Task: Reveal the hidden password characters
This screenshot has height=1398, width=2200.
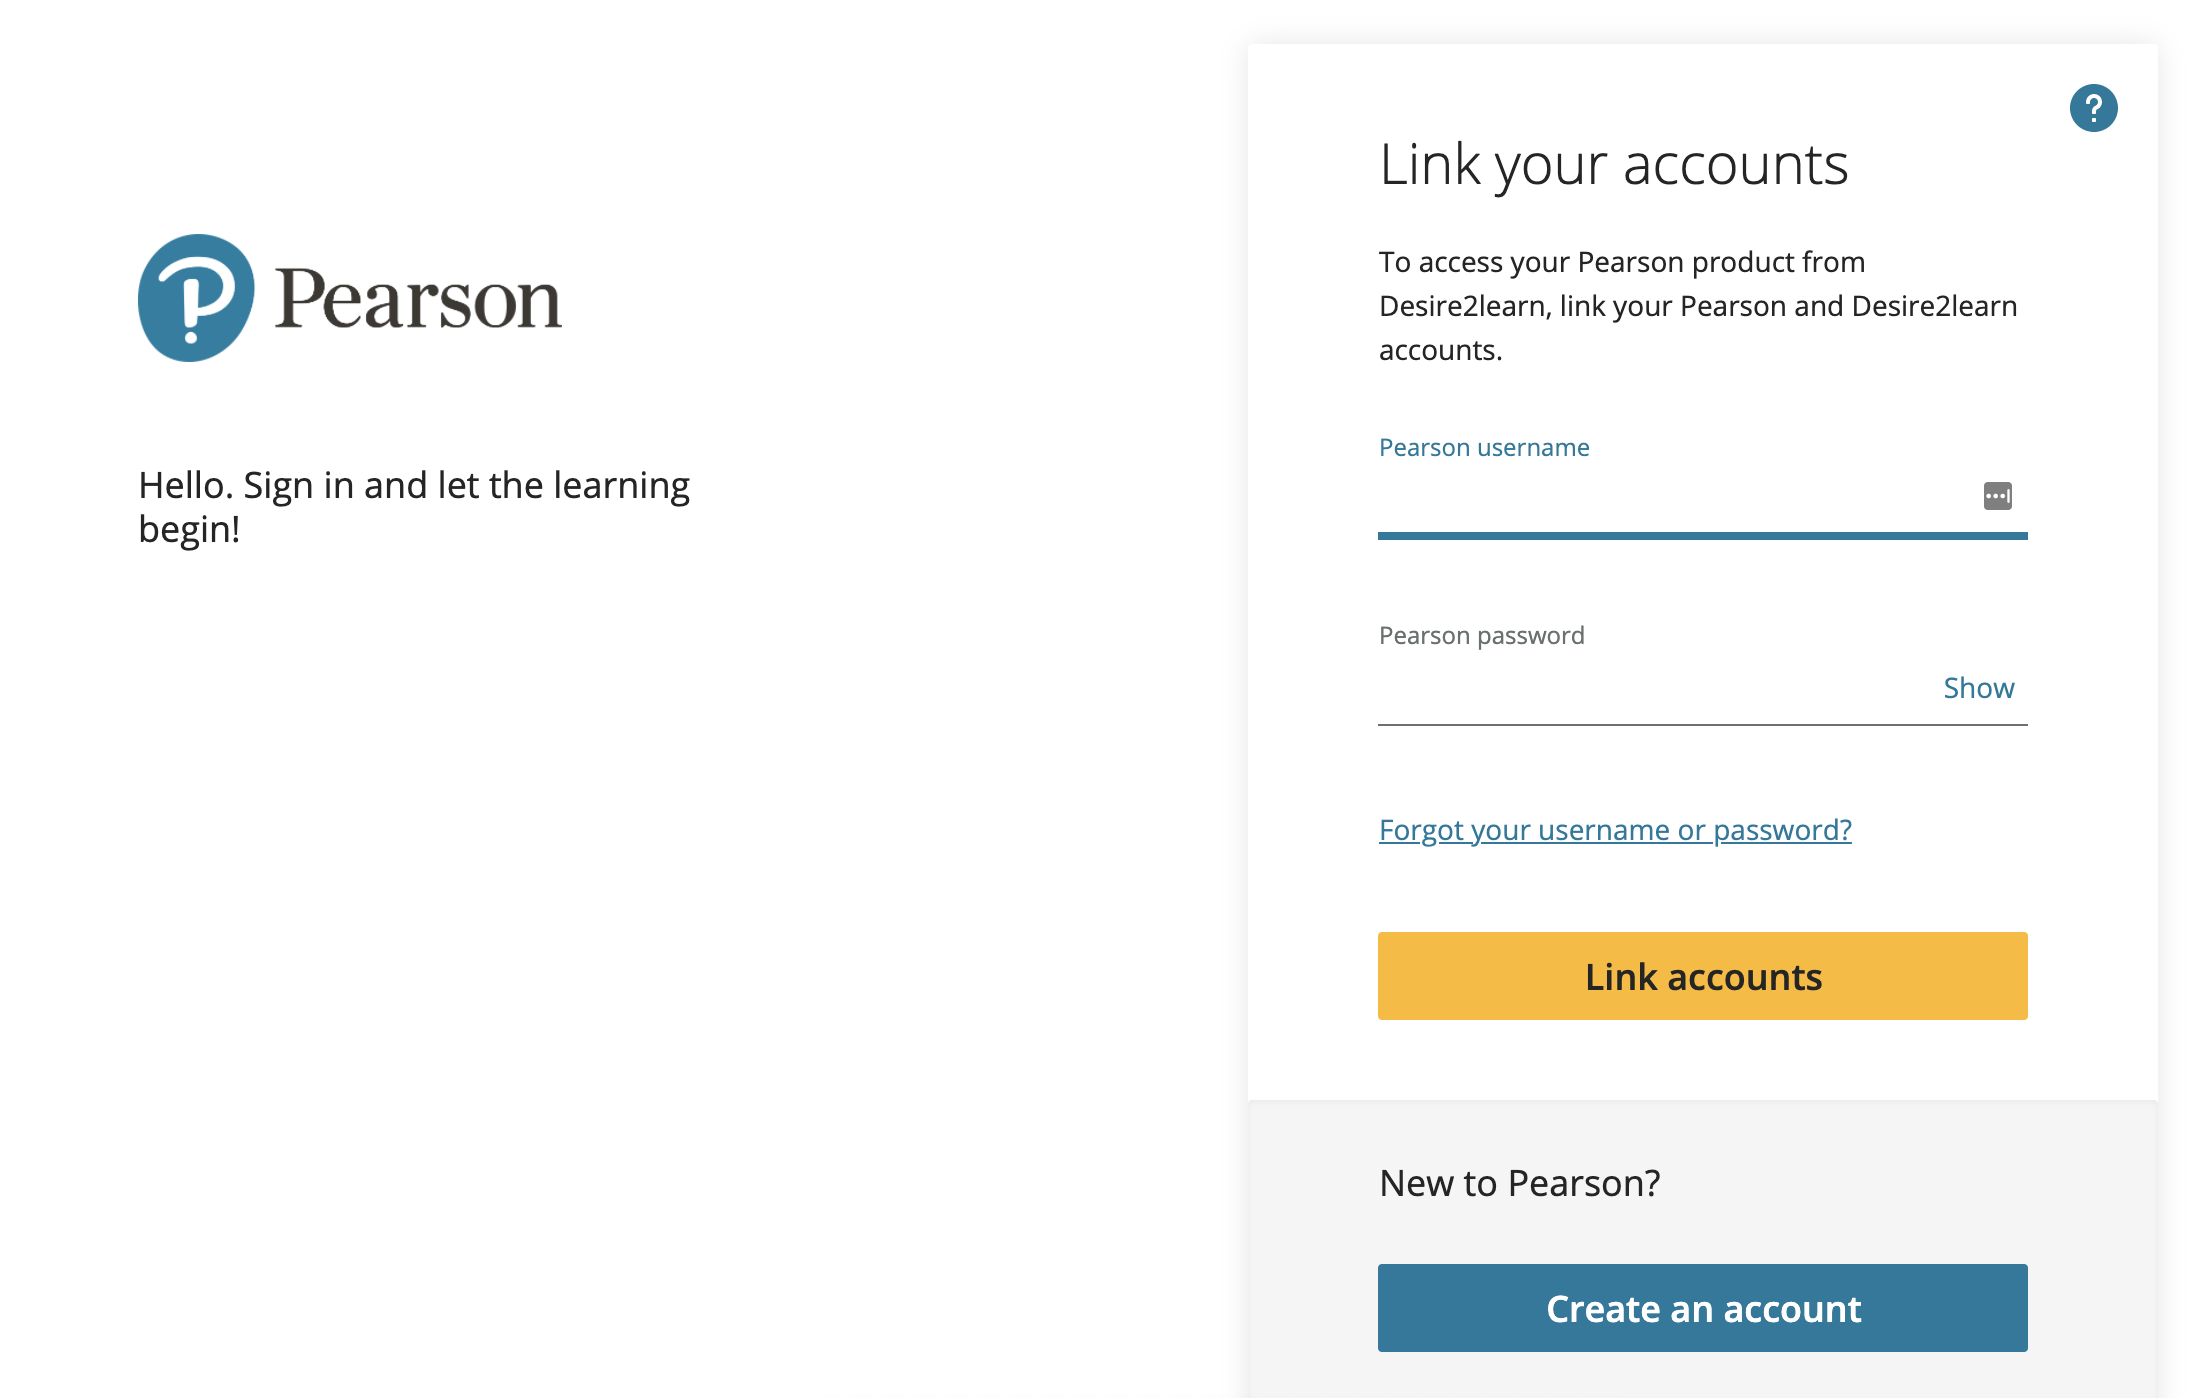Action: (x=1979, y=687)
